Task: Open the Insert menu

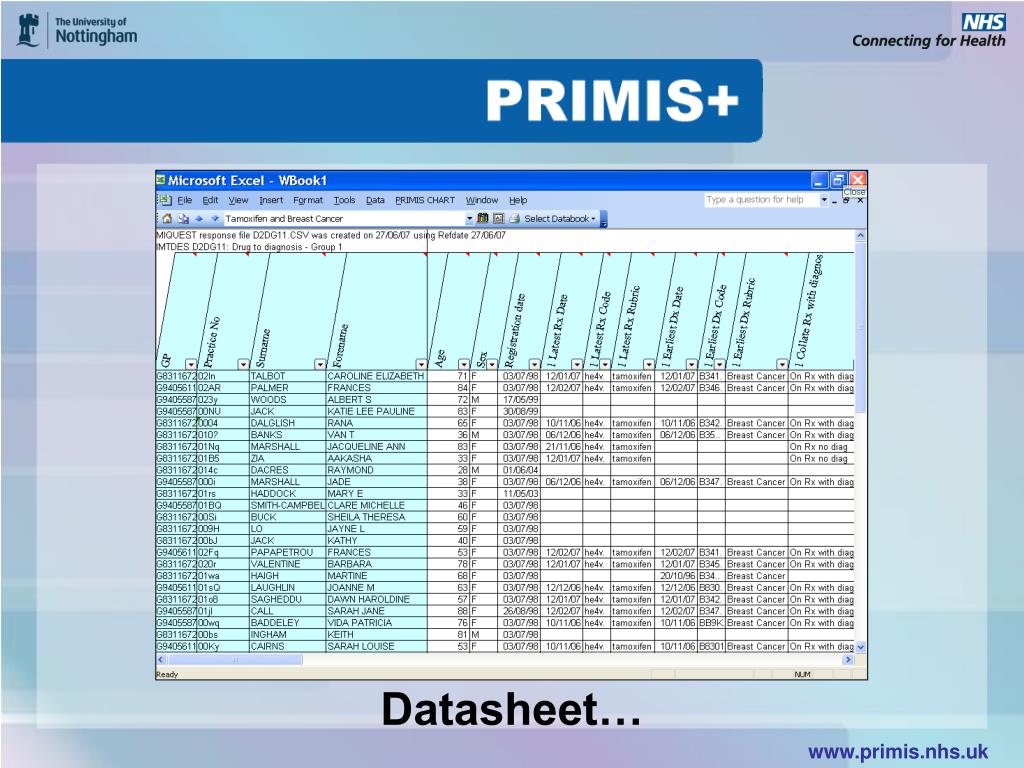Action: [x=271, y=200]
